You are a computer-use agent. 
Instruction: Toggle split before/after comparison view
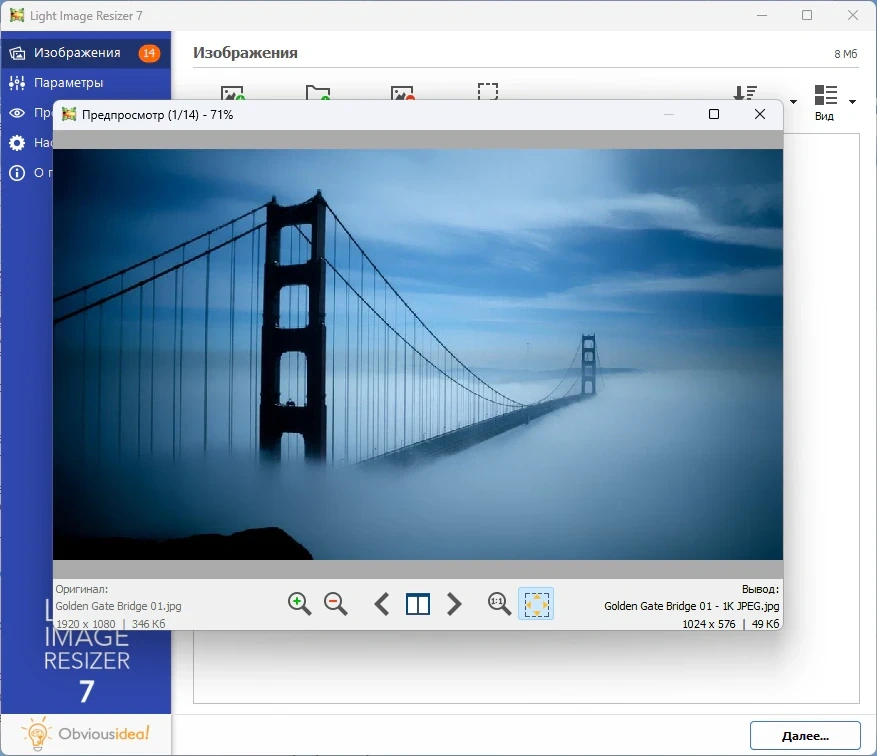pos(418,604)
